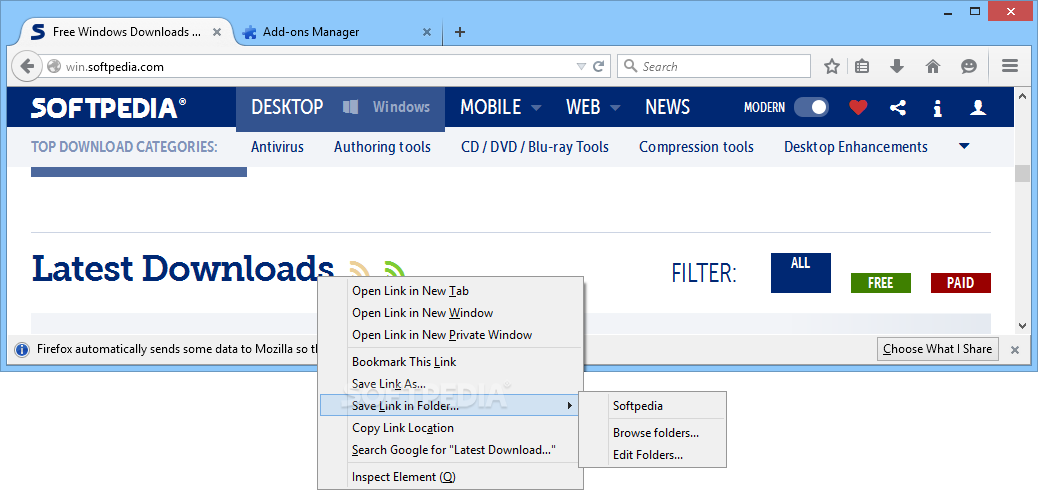This screenshot has height=490, width=1038.
Task: Click the Latest Downloads heading
Action: tap(183, 268)
